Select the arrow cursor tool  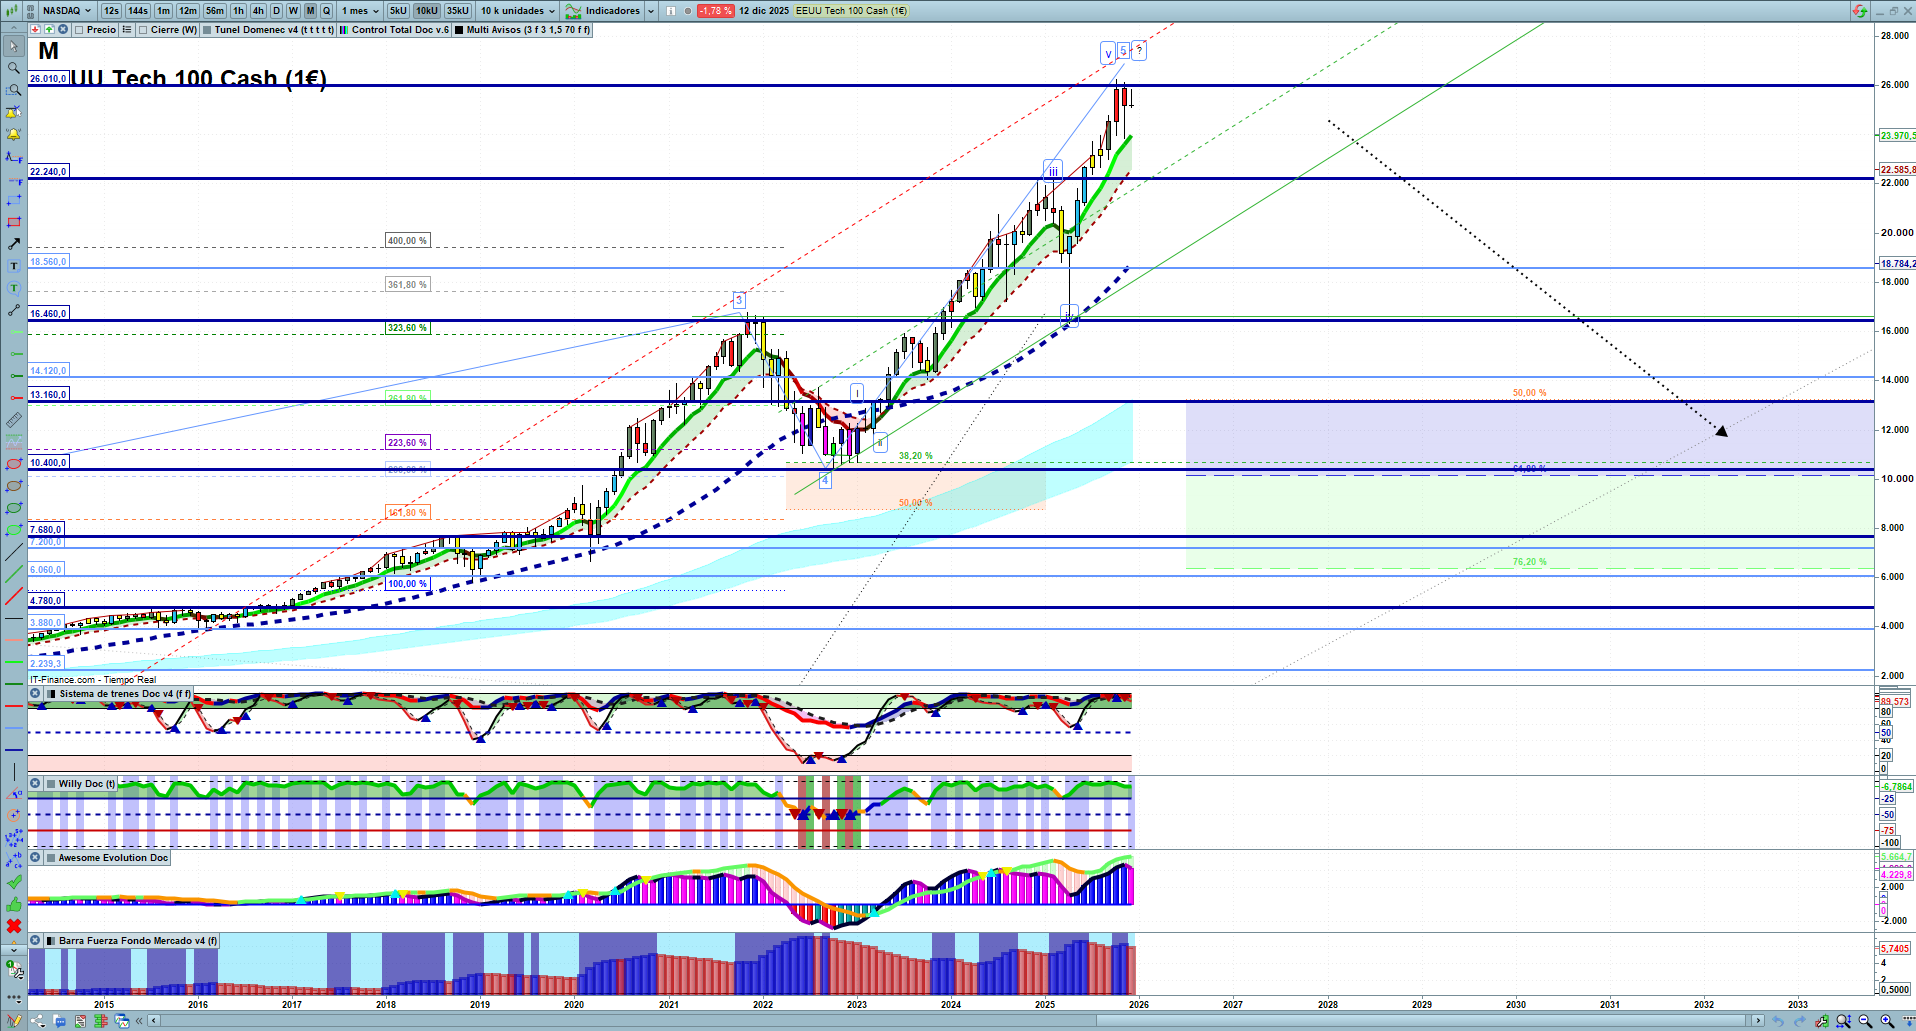[14, 46]
